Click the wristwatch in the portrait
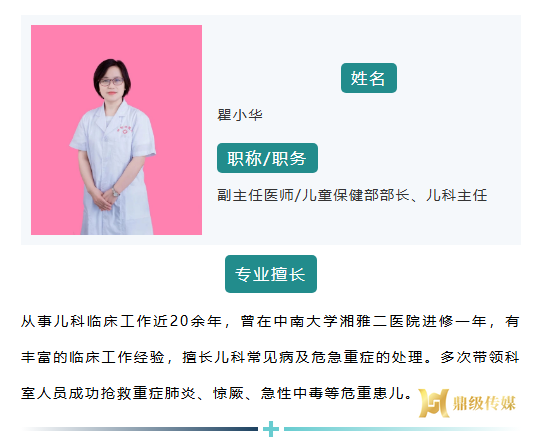Screen dimensions: 542x442 115,192
